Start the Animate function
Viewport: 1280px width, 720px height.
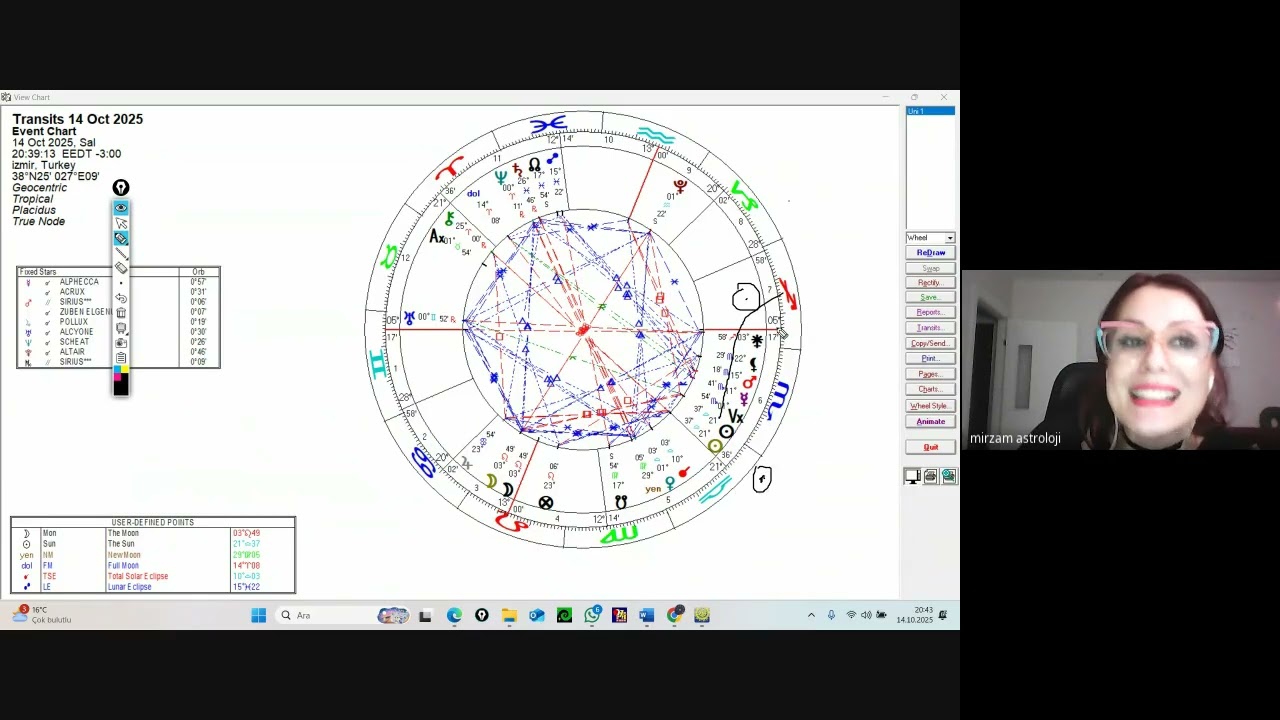(930, 421)
